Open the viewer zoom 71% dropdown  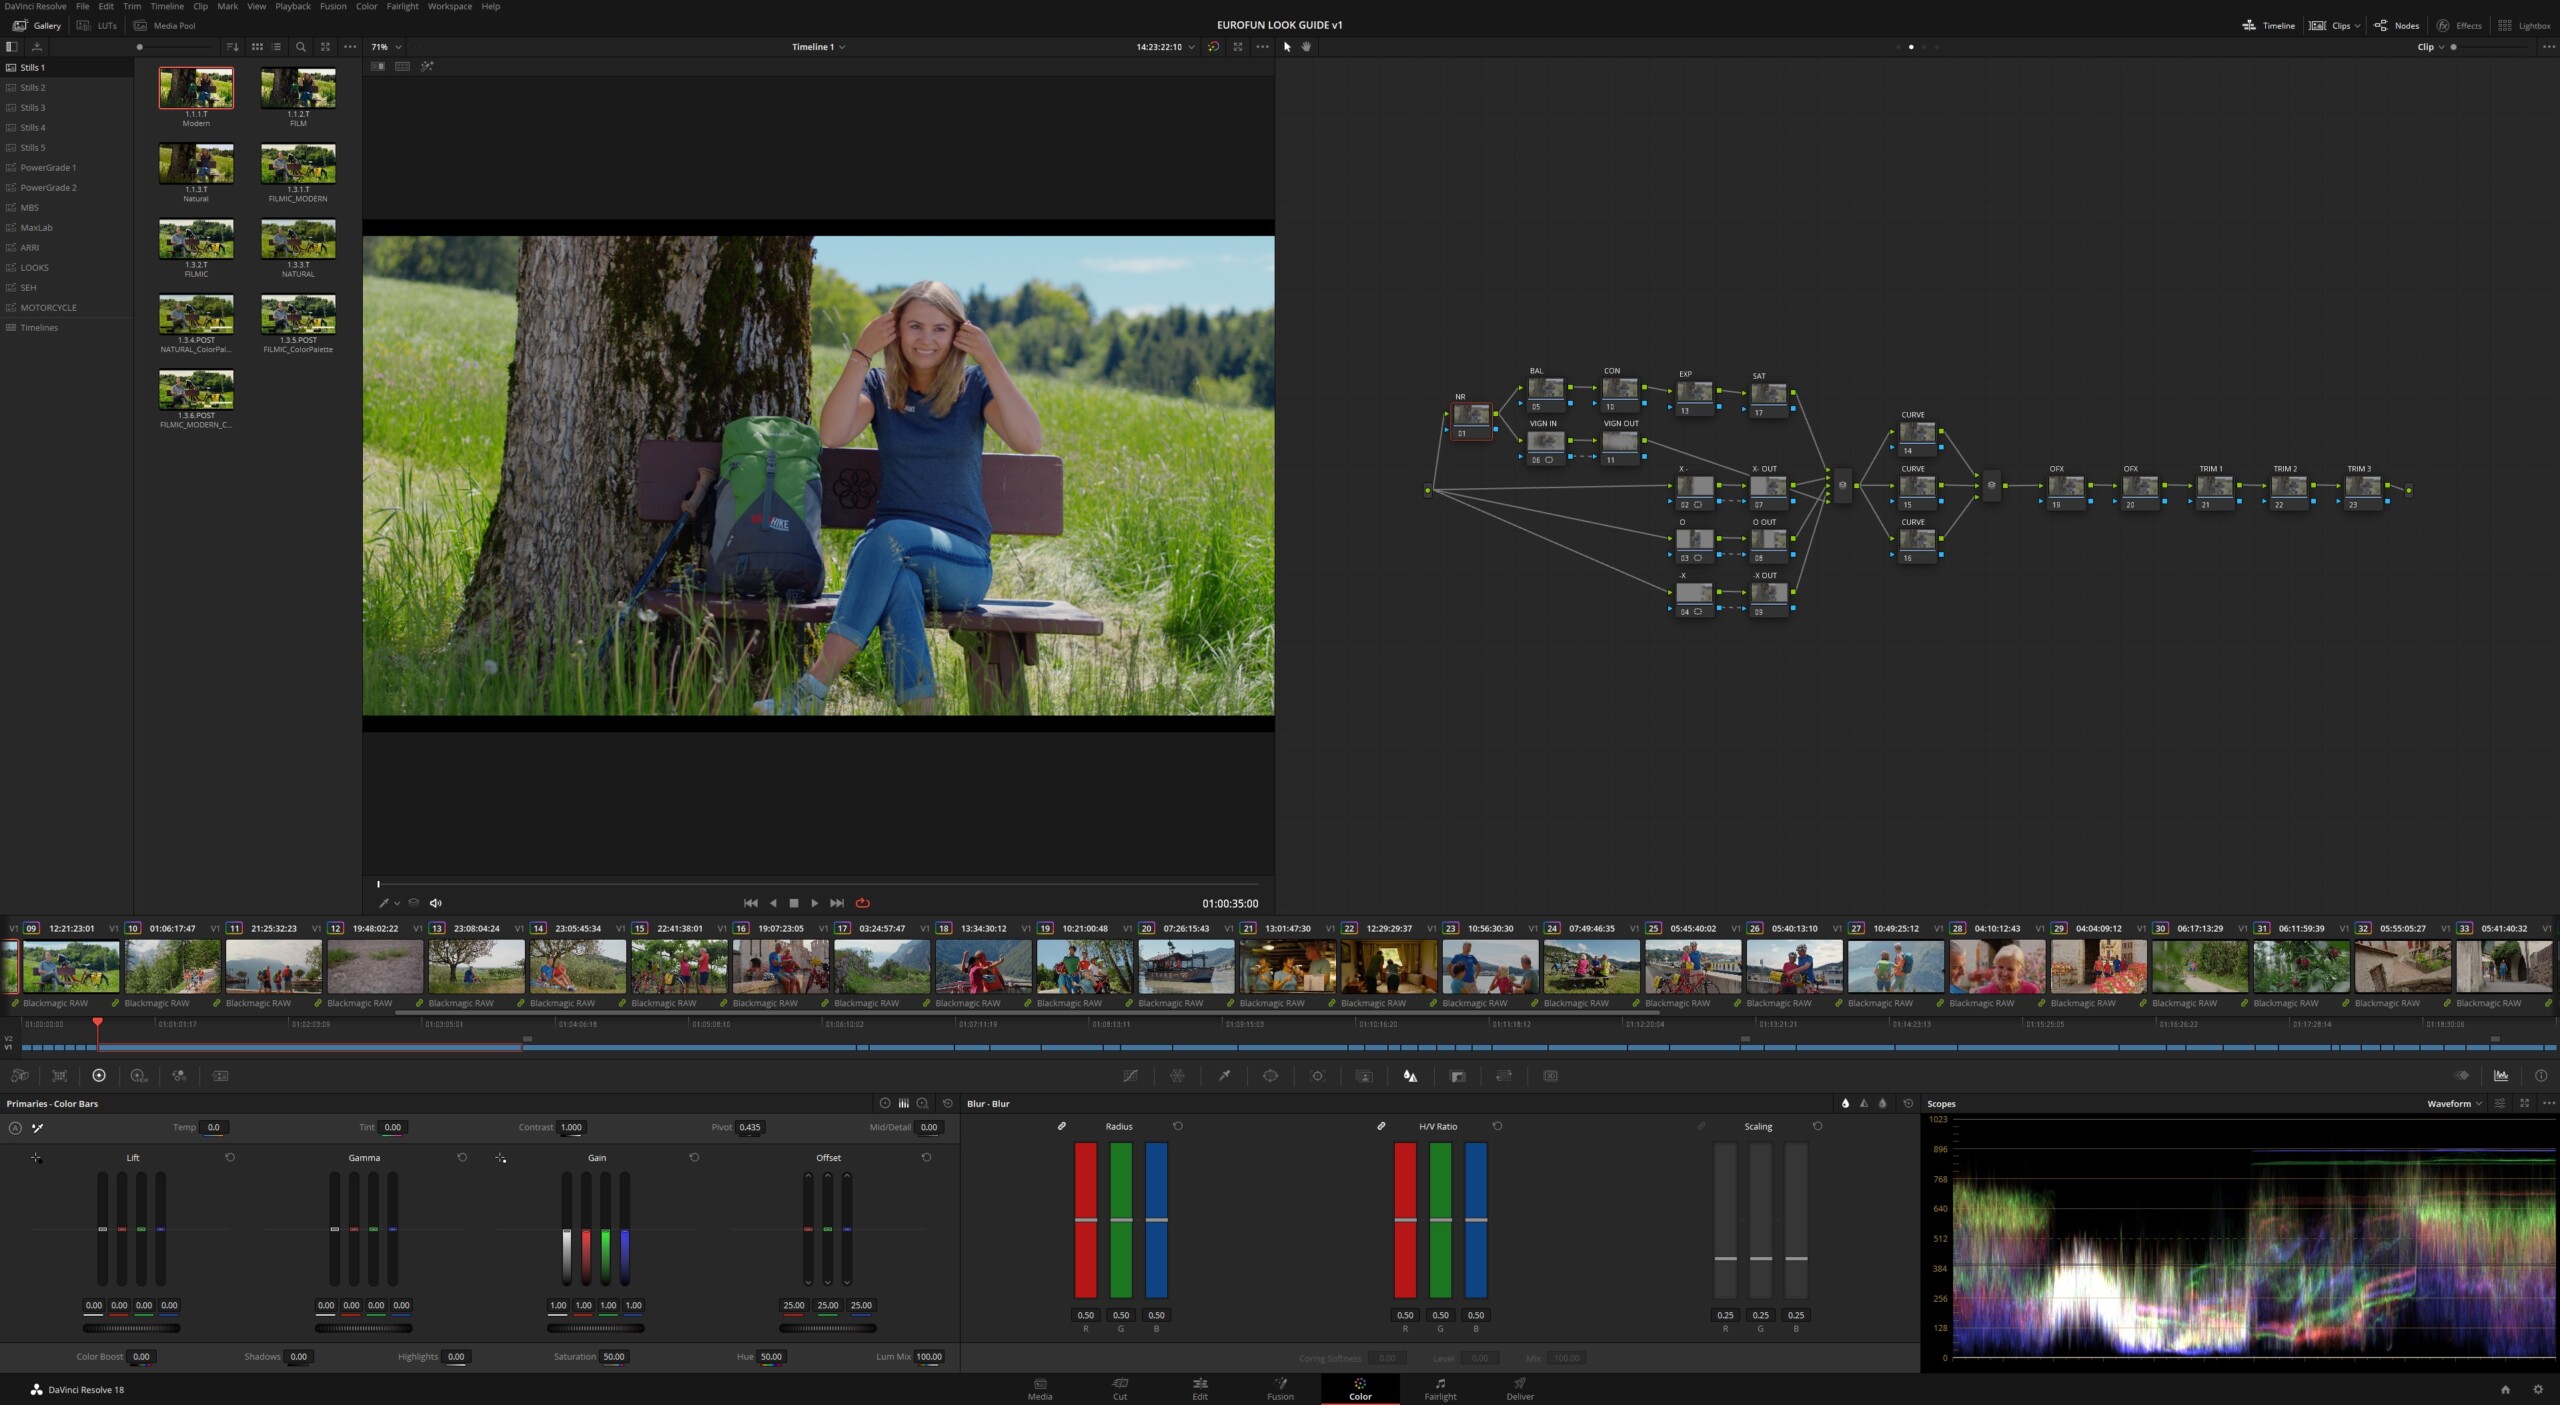coord(386,47)
